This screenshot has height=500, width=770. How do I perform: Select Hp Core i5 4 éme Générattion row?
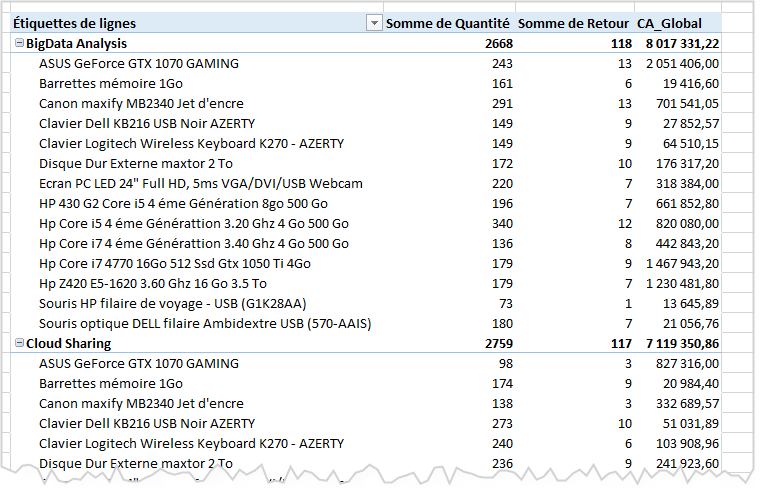click(194, 223)
